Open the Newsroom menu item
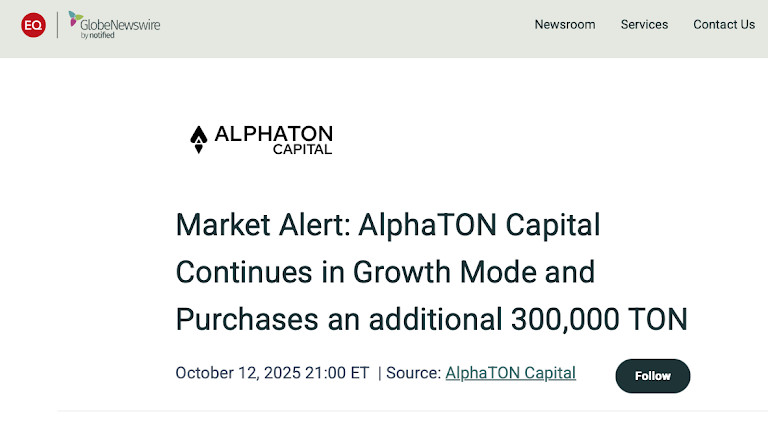 (x=565, y=25)
